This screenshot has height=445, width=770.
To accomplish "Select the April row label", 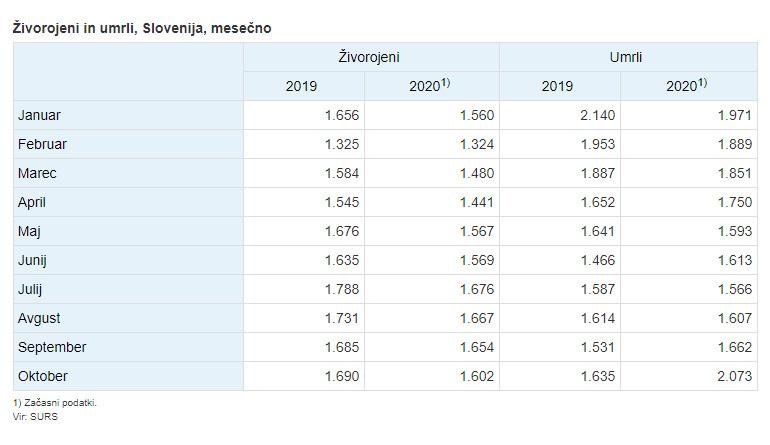I will click(x=32, y=202).
